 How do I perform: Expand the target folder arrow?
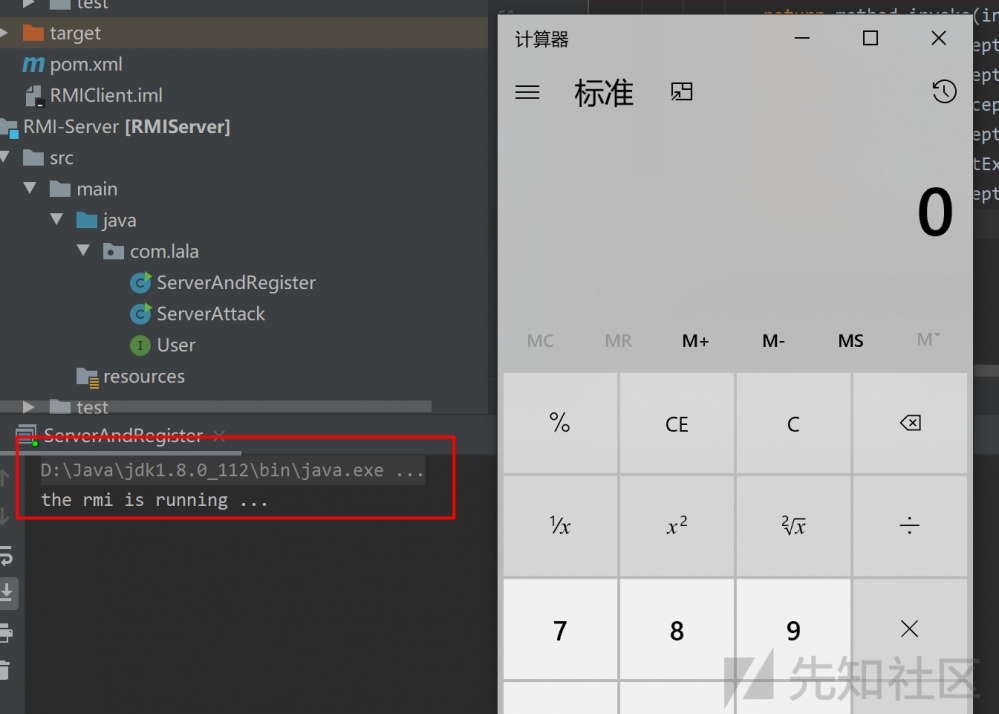coord(6,32)
